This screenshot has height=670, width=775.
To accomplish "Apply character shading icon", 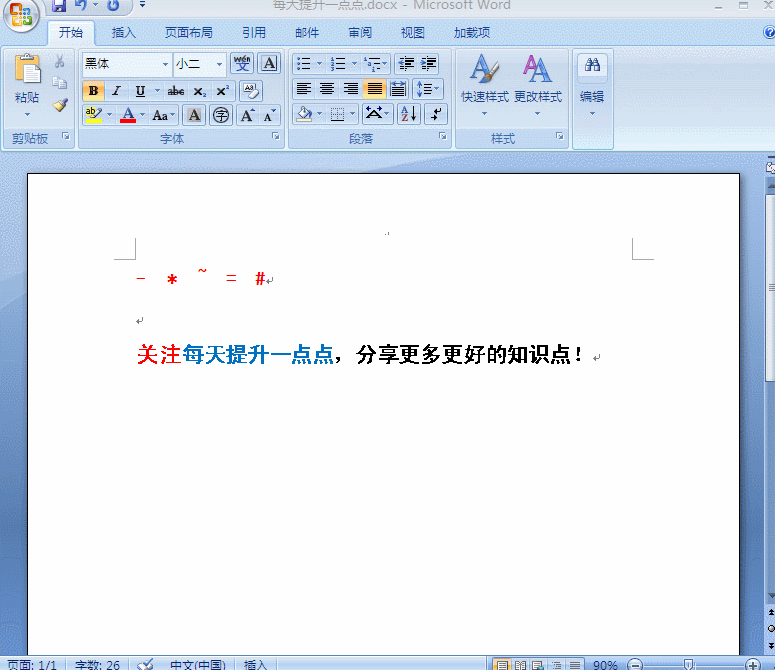I will [194, 116].
